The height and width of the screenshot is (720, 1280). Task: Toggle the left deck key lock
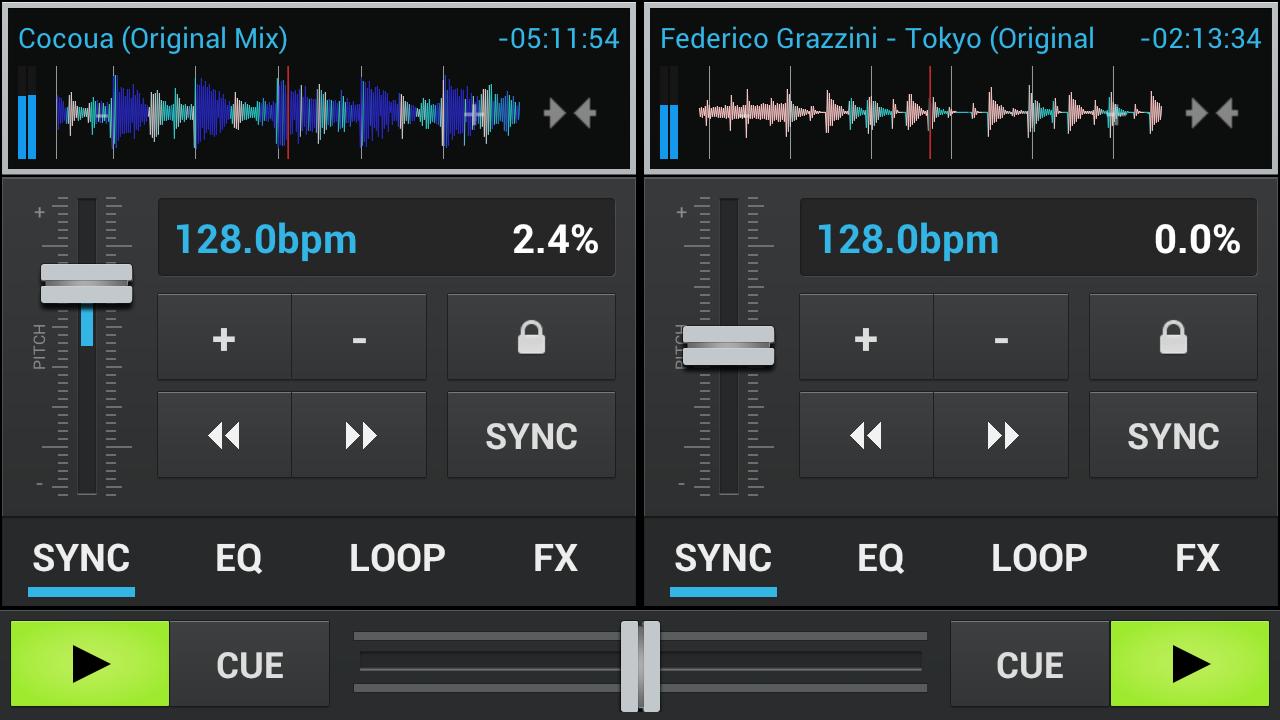531,337
